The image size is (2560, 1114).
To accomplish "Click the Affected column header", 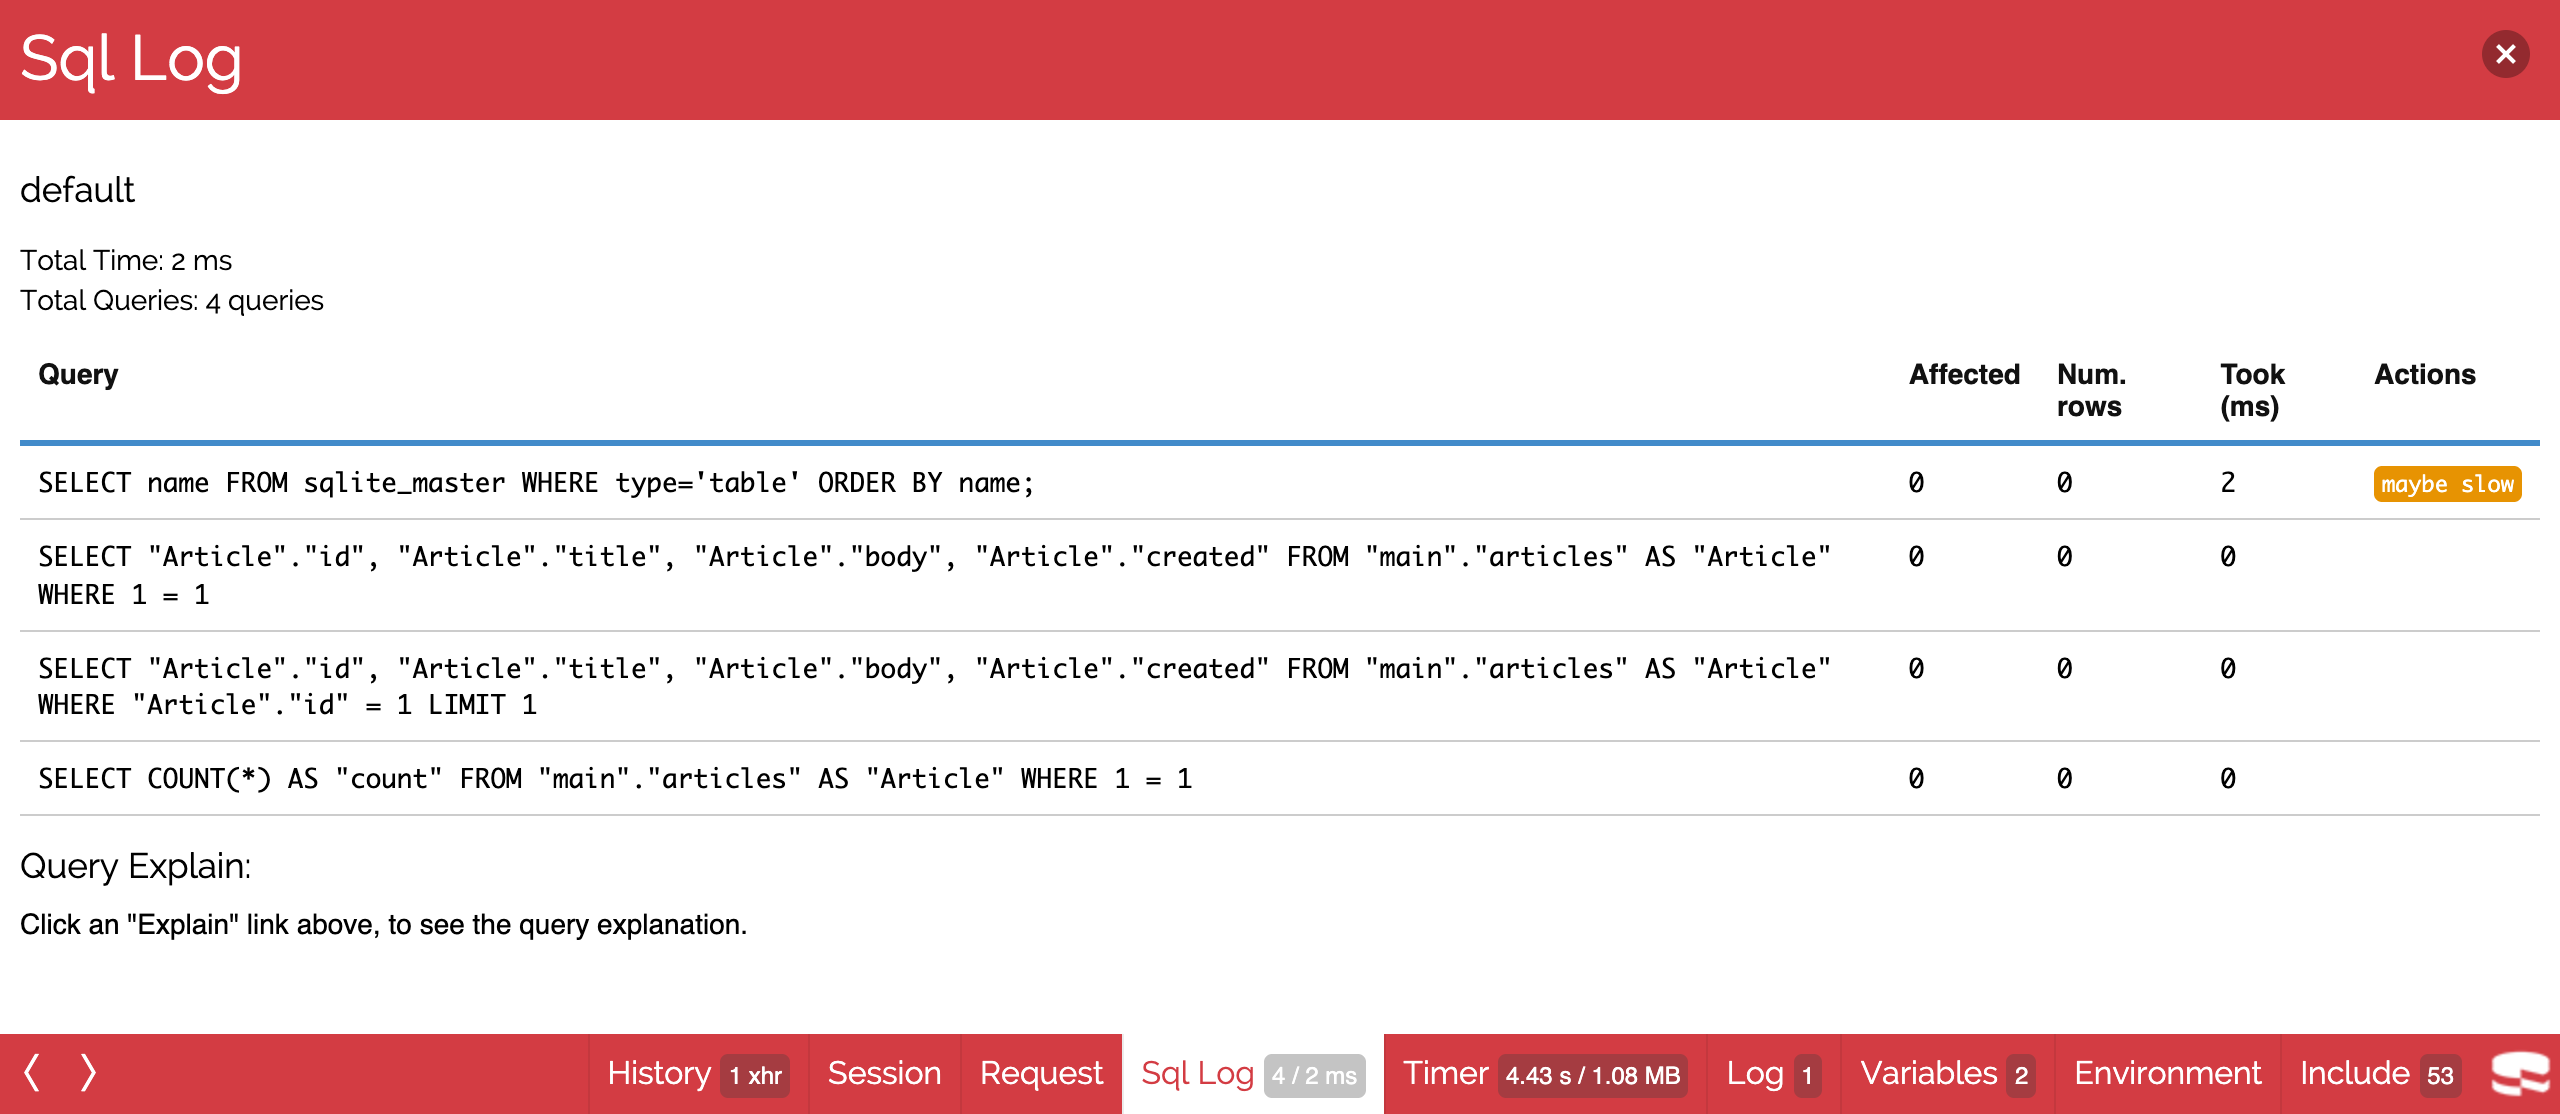I will (1964, 375).
